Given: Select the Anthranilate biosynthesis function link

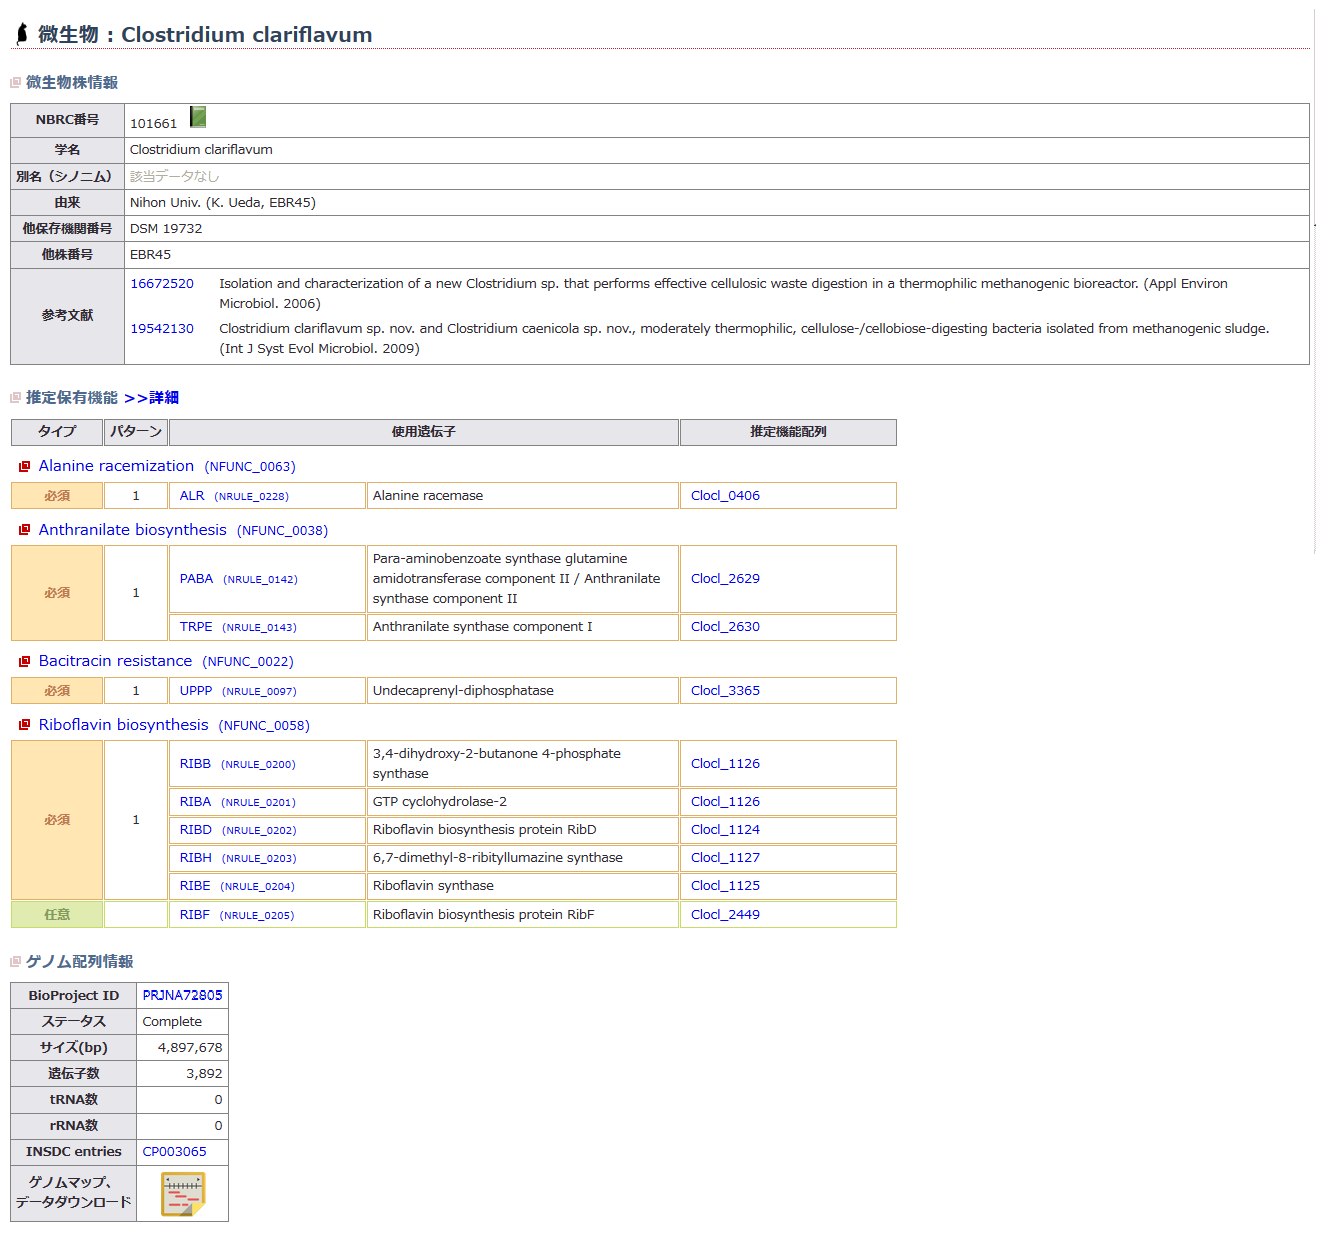Looking at the screenshot, I should 132,530.
